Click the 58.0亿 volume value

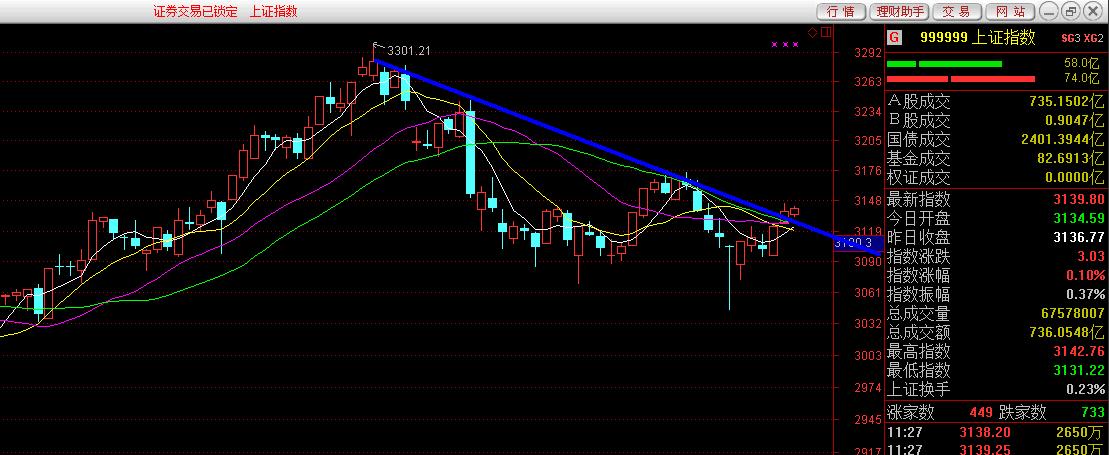pyautogui.click(x=1082, y=63)
